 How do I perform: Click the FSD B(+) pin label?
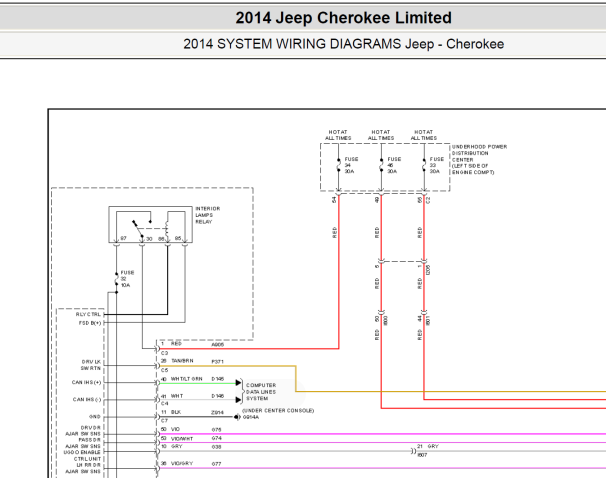point(90,323)
